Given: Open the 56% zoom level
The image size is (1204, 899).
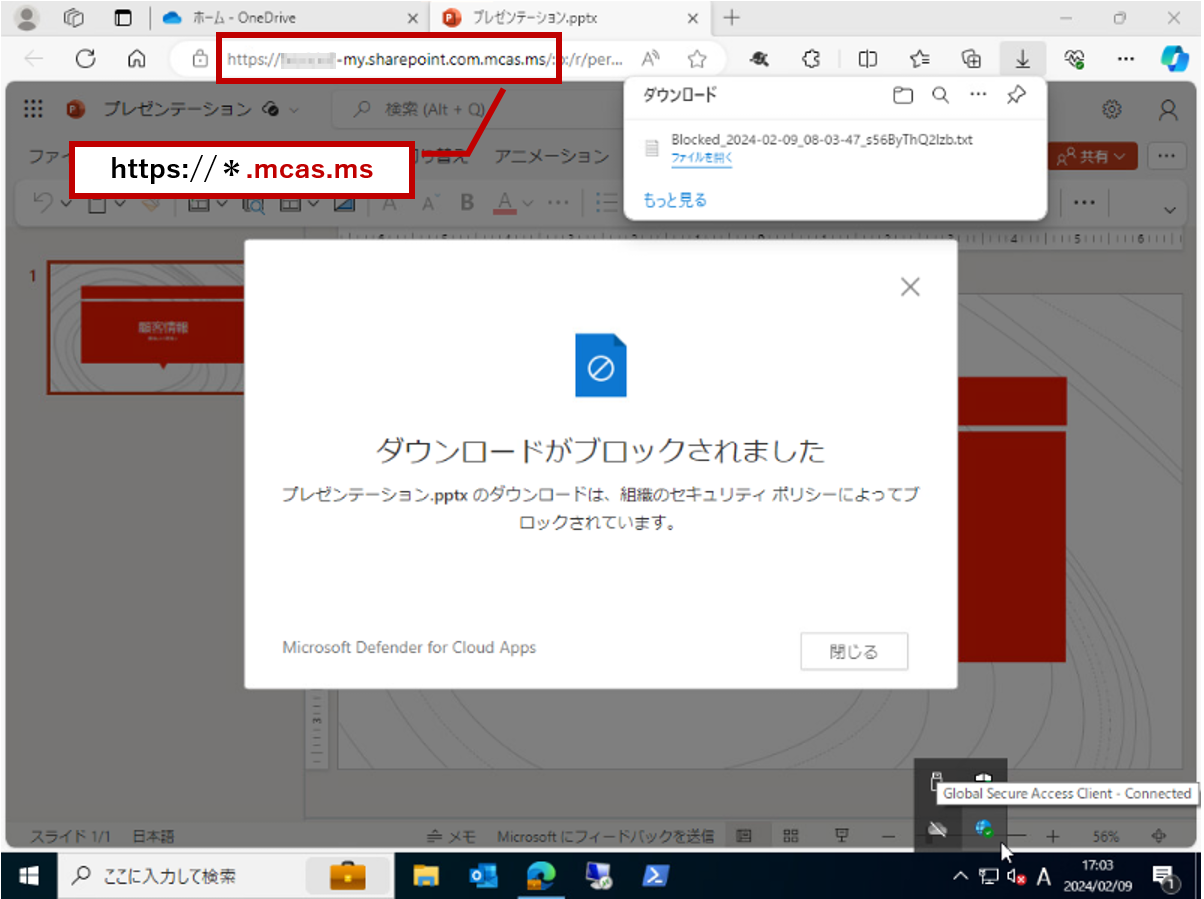Looking at the screenshot, I should coord(1106,836).
